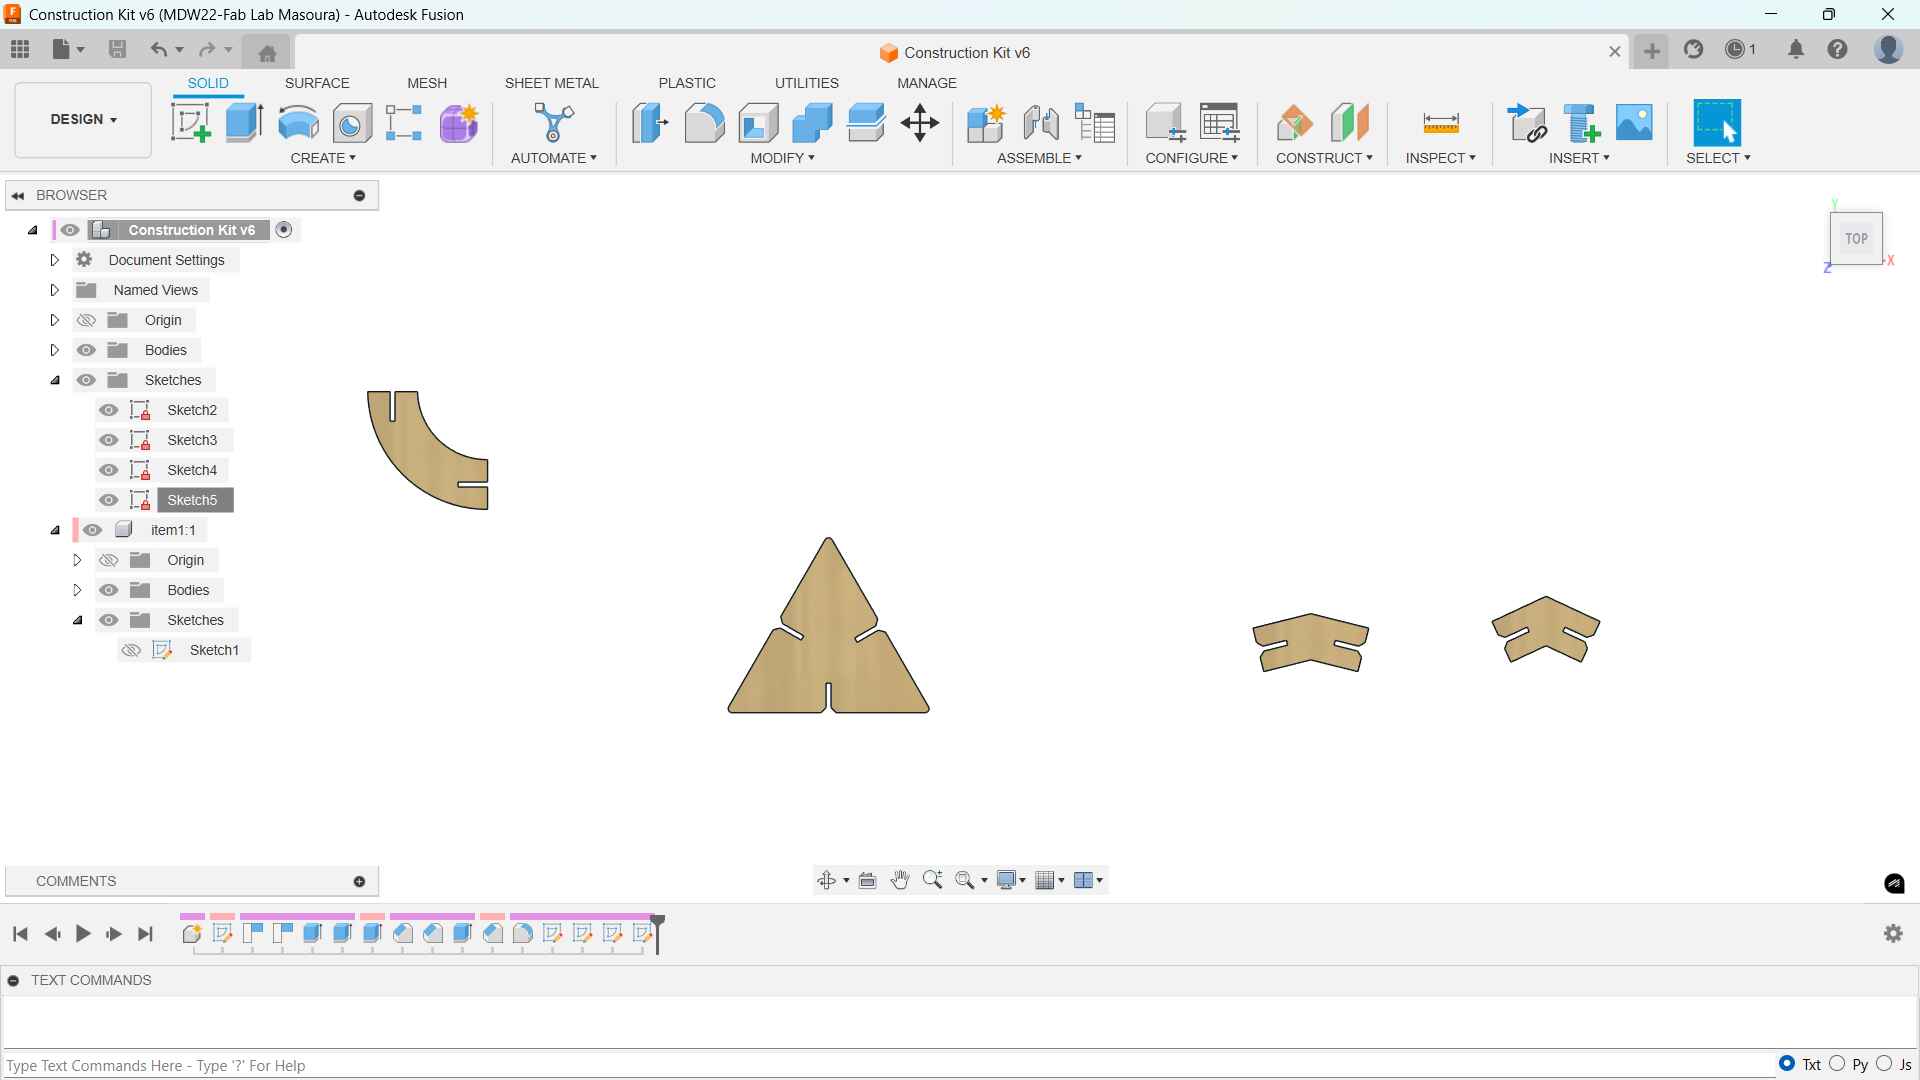Open timeline settings gear
The width and height of the screenshot is (1920, 1080).
click(1893, 933)
